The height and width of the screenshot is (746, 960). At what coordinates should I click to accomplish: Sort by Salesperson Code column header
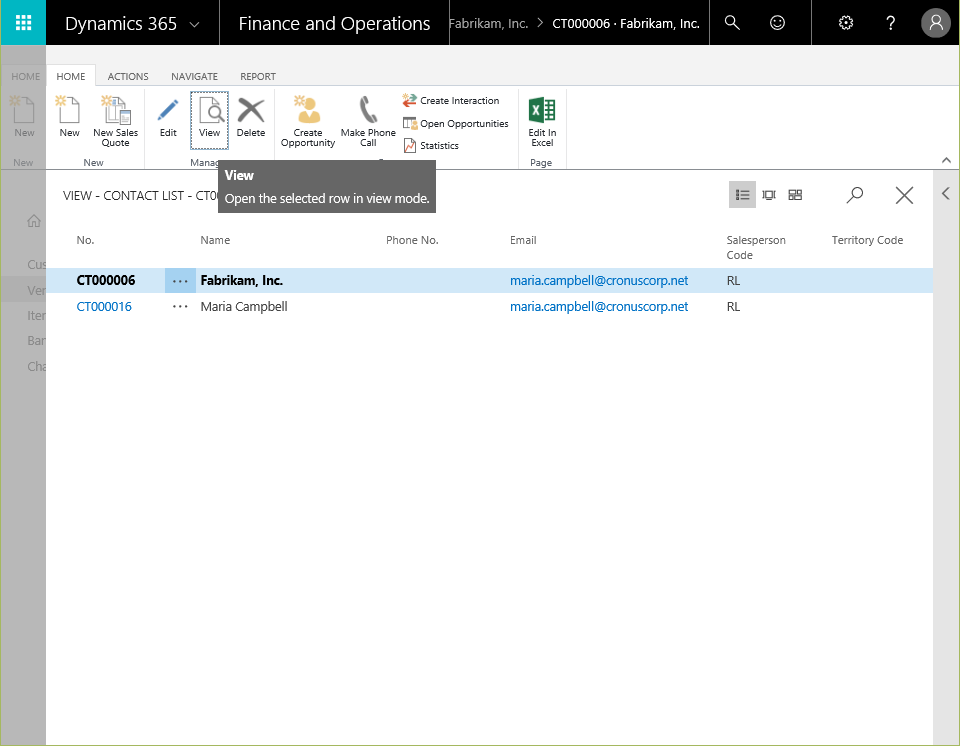[756, 247]
